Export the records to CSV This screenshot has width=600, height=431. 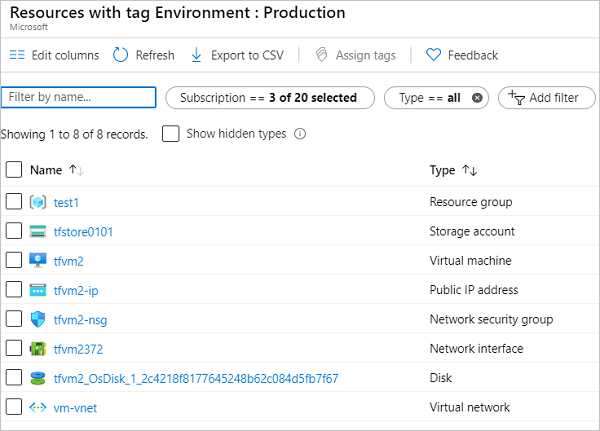pyautogui.click(x=237, y=55)
